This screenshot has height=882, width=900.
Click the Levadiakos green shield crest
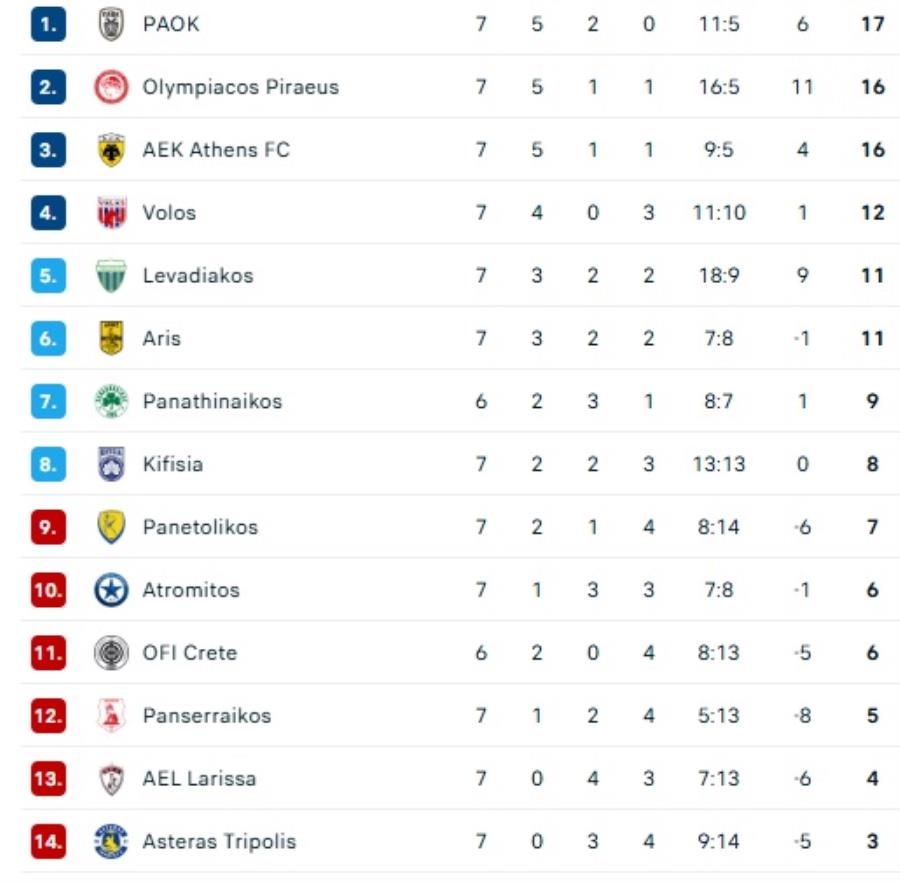pyautogui.click(x=111, y=276)
